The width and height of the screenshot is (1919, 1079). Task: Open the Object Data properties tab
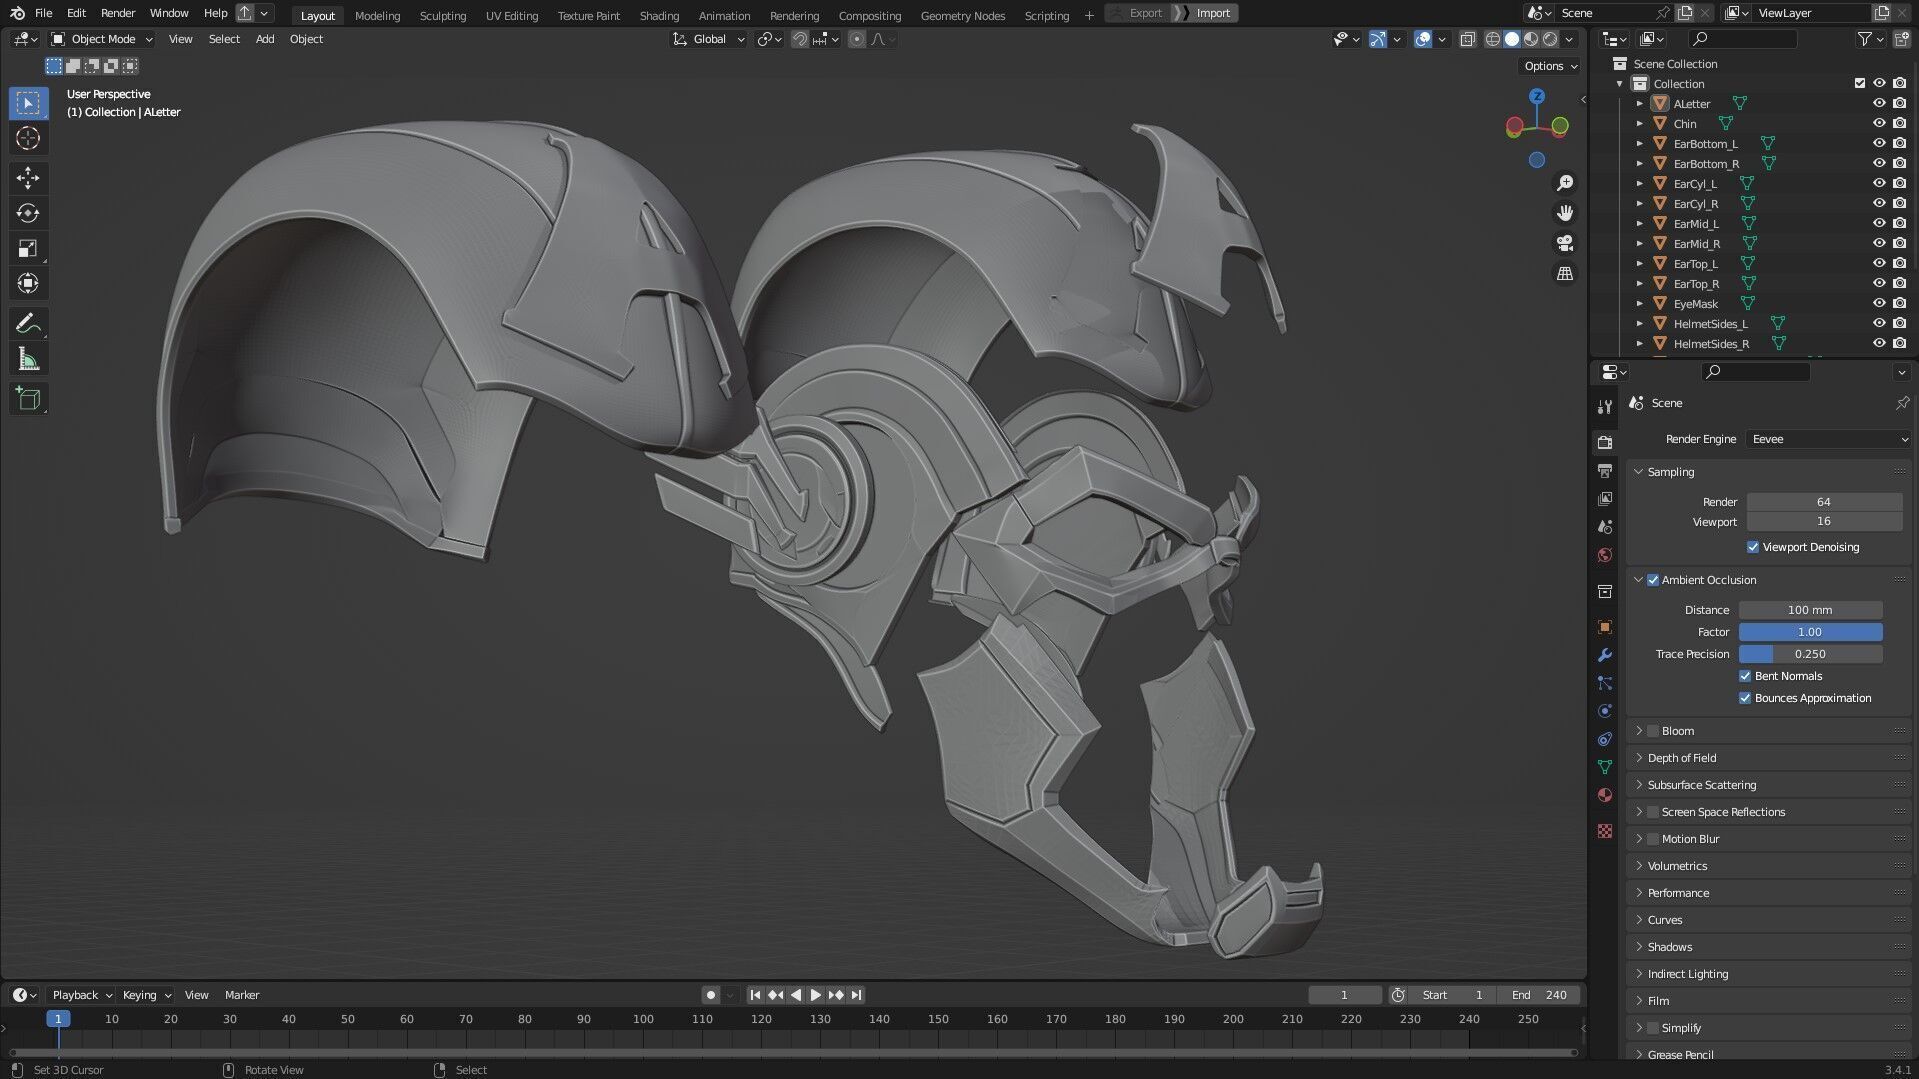point(1605,767)
